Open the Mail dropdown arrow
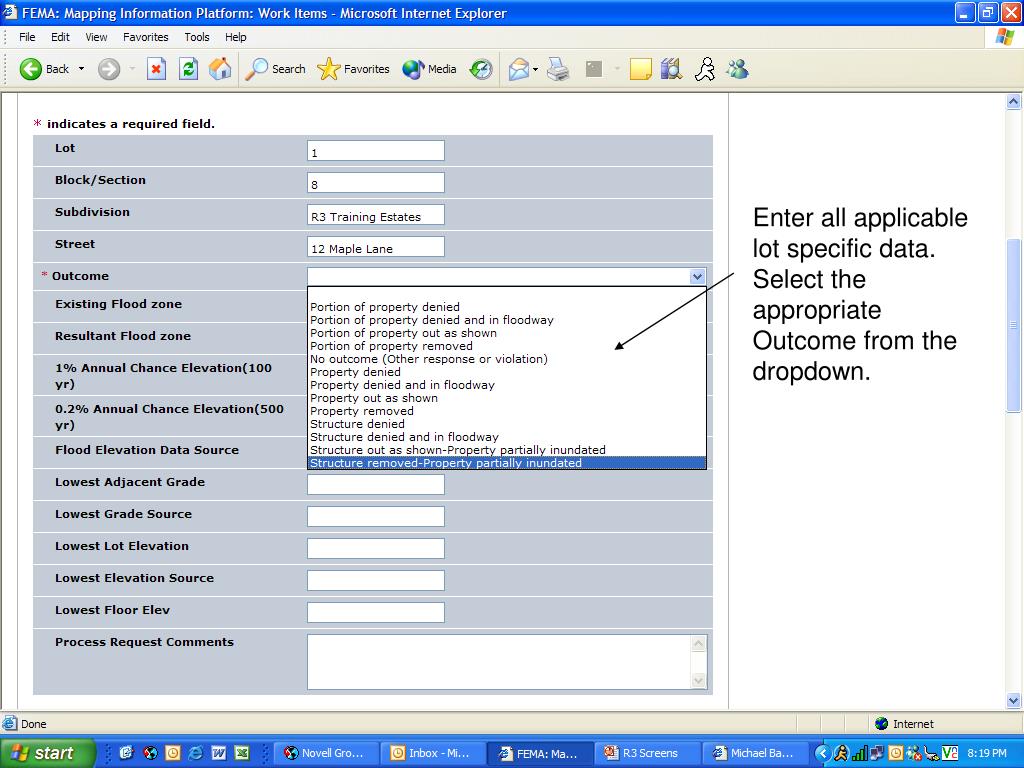Screen dimensions: 1024x768 (x=536, y=69)
